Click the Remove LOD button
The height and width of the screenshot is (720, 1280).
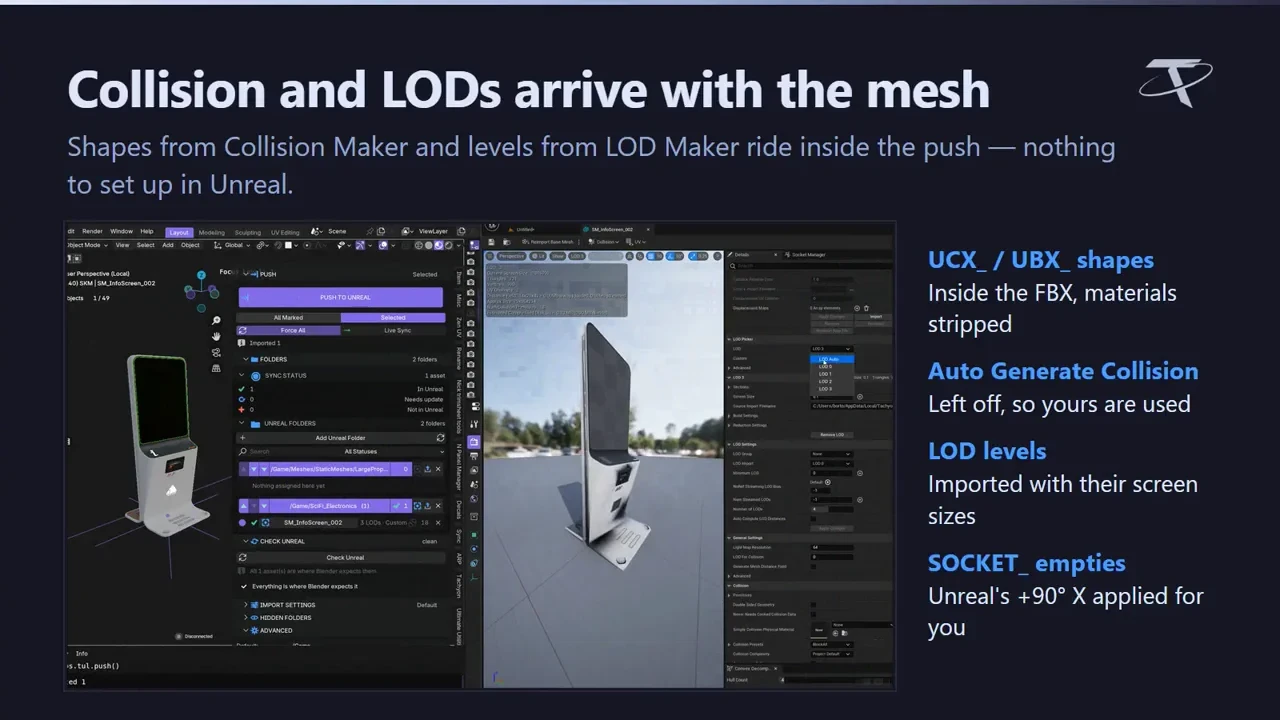833,435
